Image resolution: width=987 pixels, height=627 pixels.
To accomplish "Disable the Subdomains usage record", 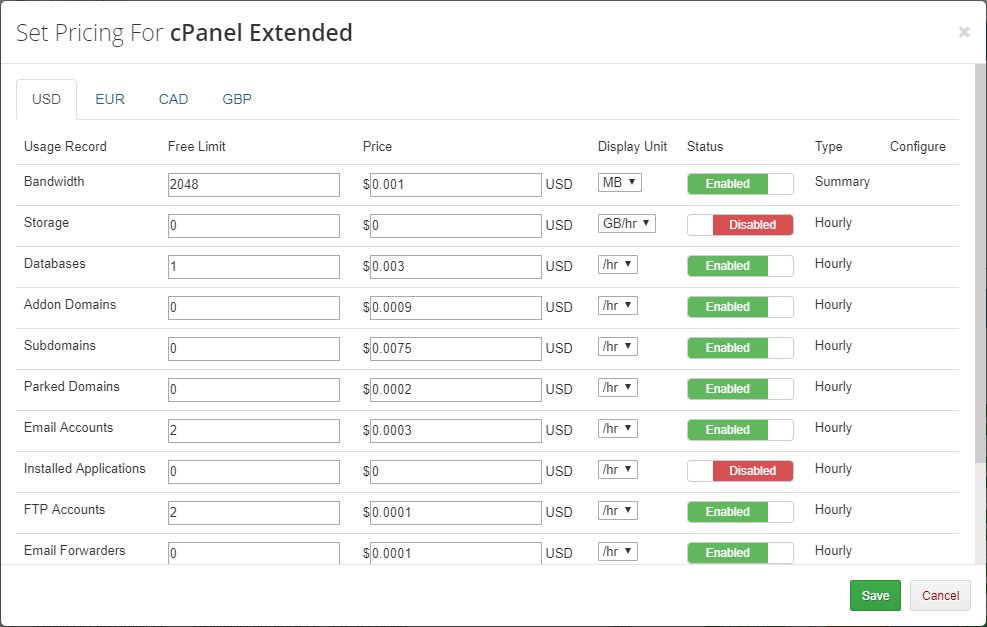I will tap(740, 347).
